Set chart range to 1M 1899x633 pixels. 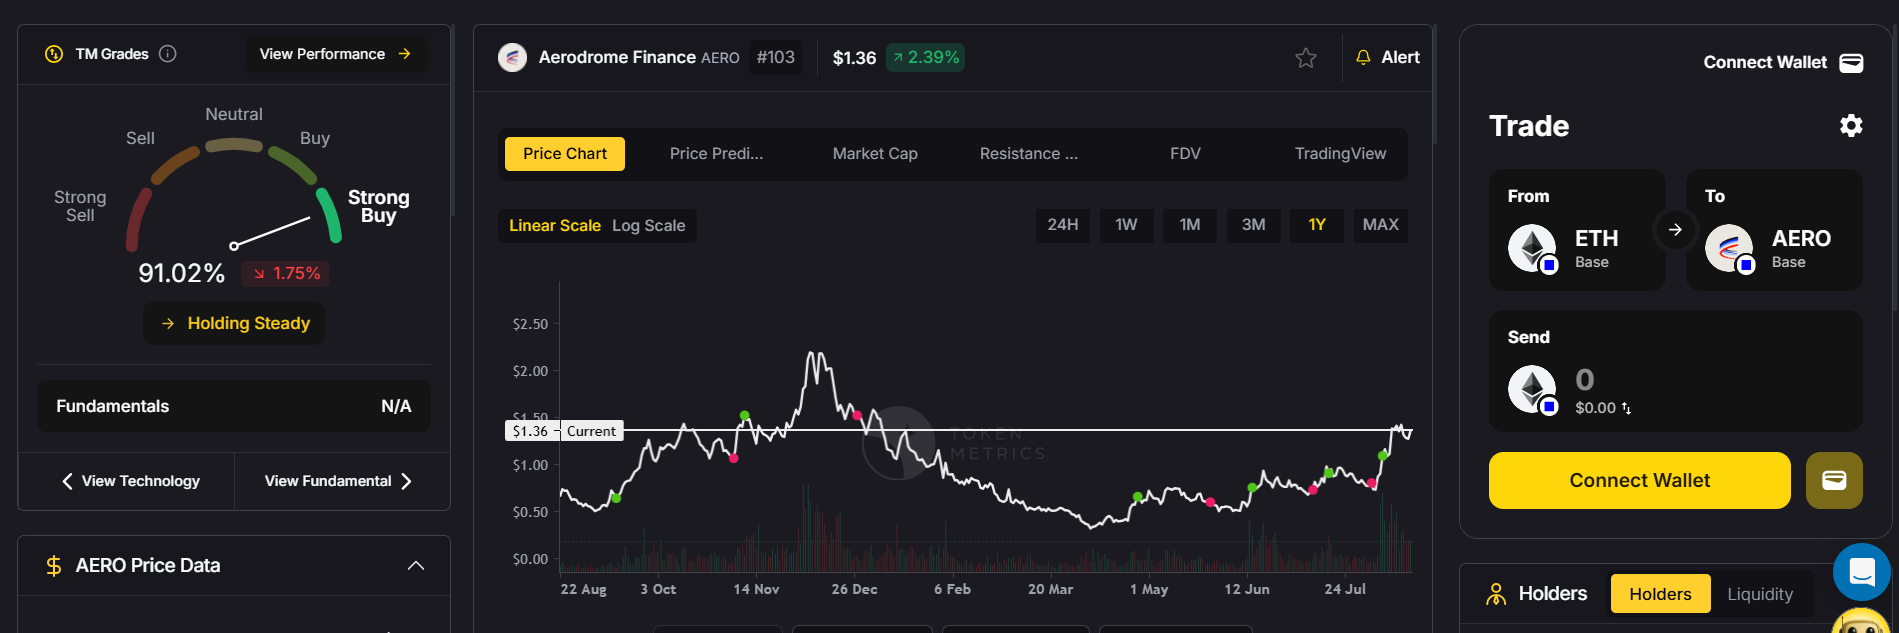tap(1190, 225)
